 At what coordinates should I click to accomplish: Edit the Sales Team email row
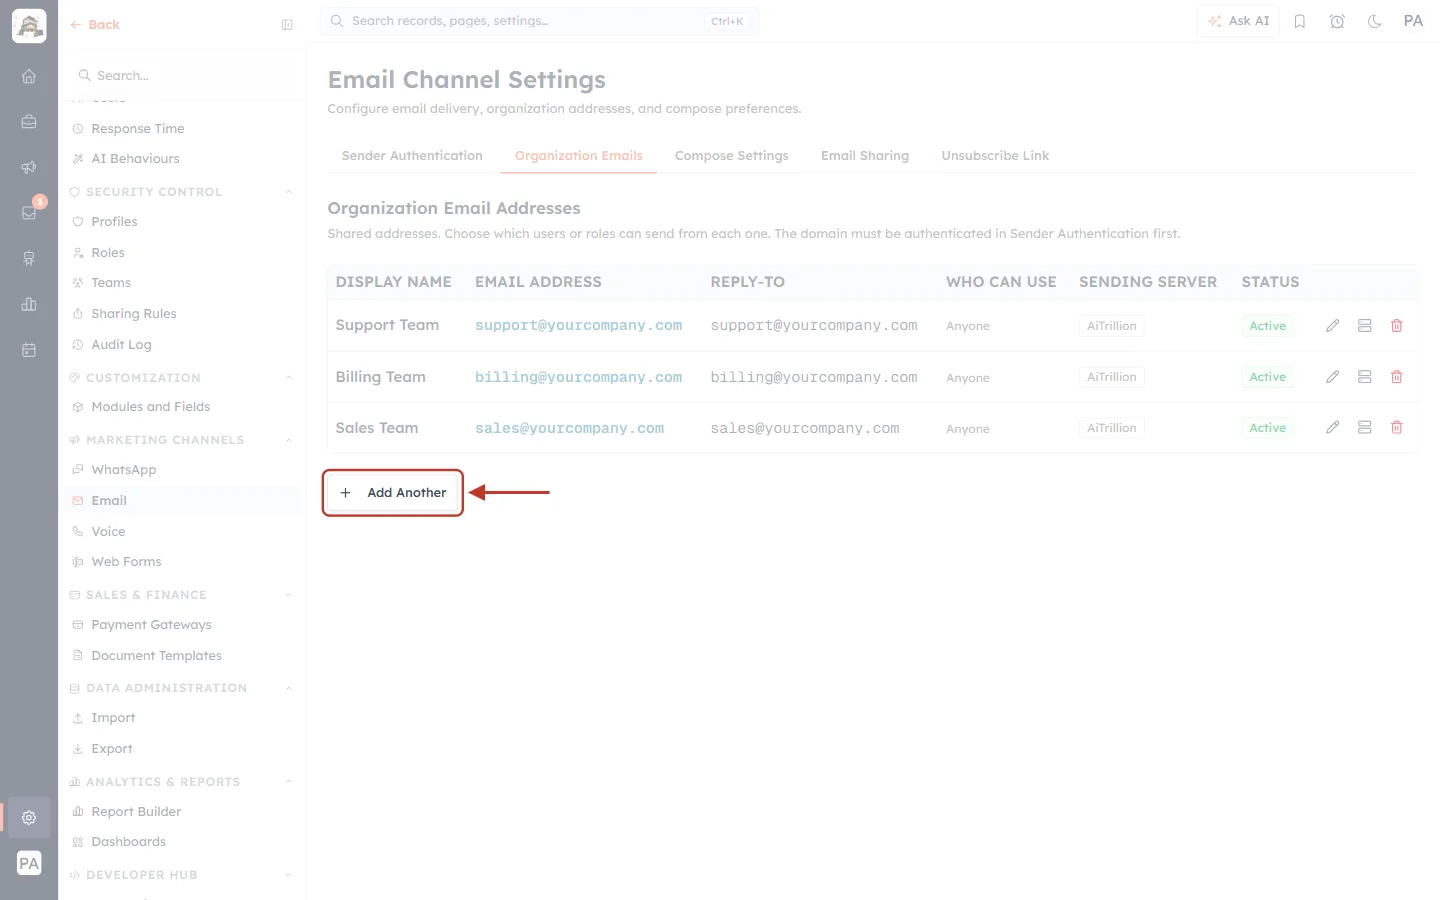point(1332,428)
